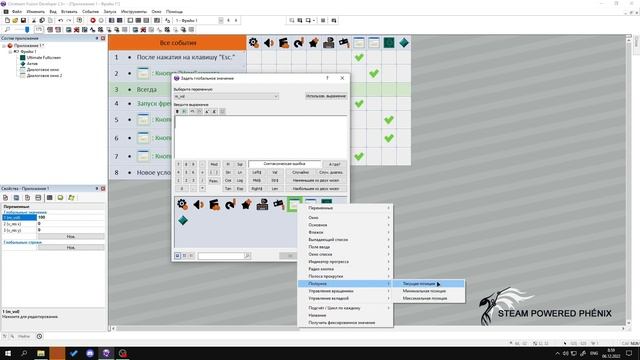Click the gear System column header in event editor
The image size is (640, 360).
[x=254, y=43]
